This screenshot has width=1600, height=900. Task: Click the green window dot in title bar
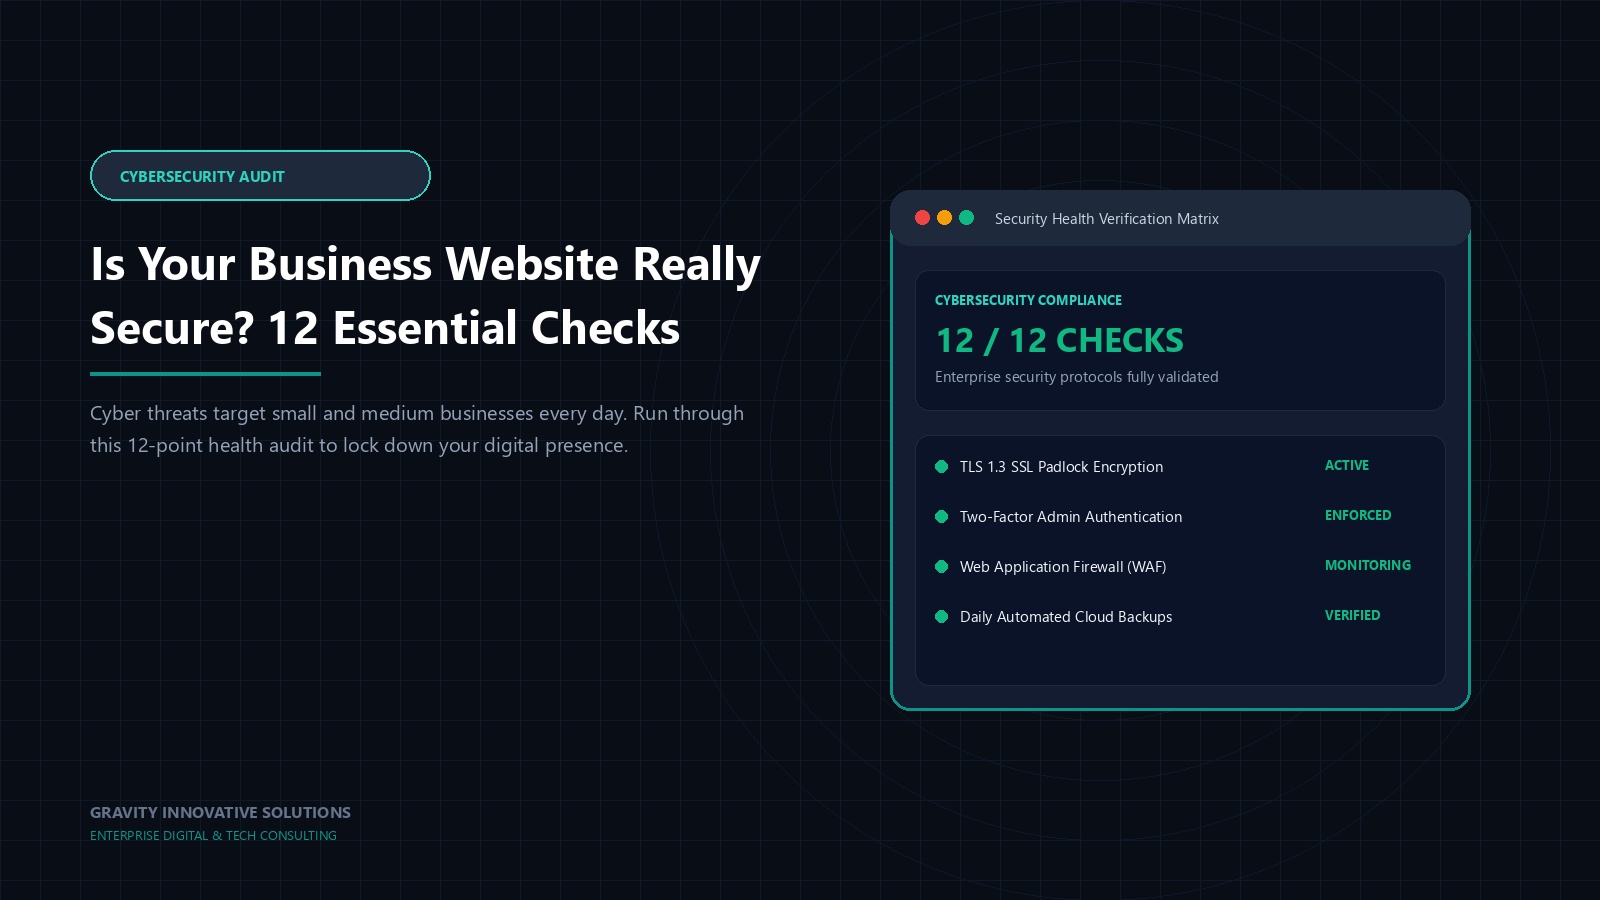(966, 218)
